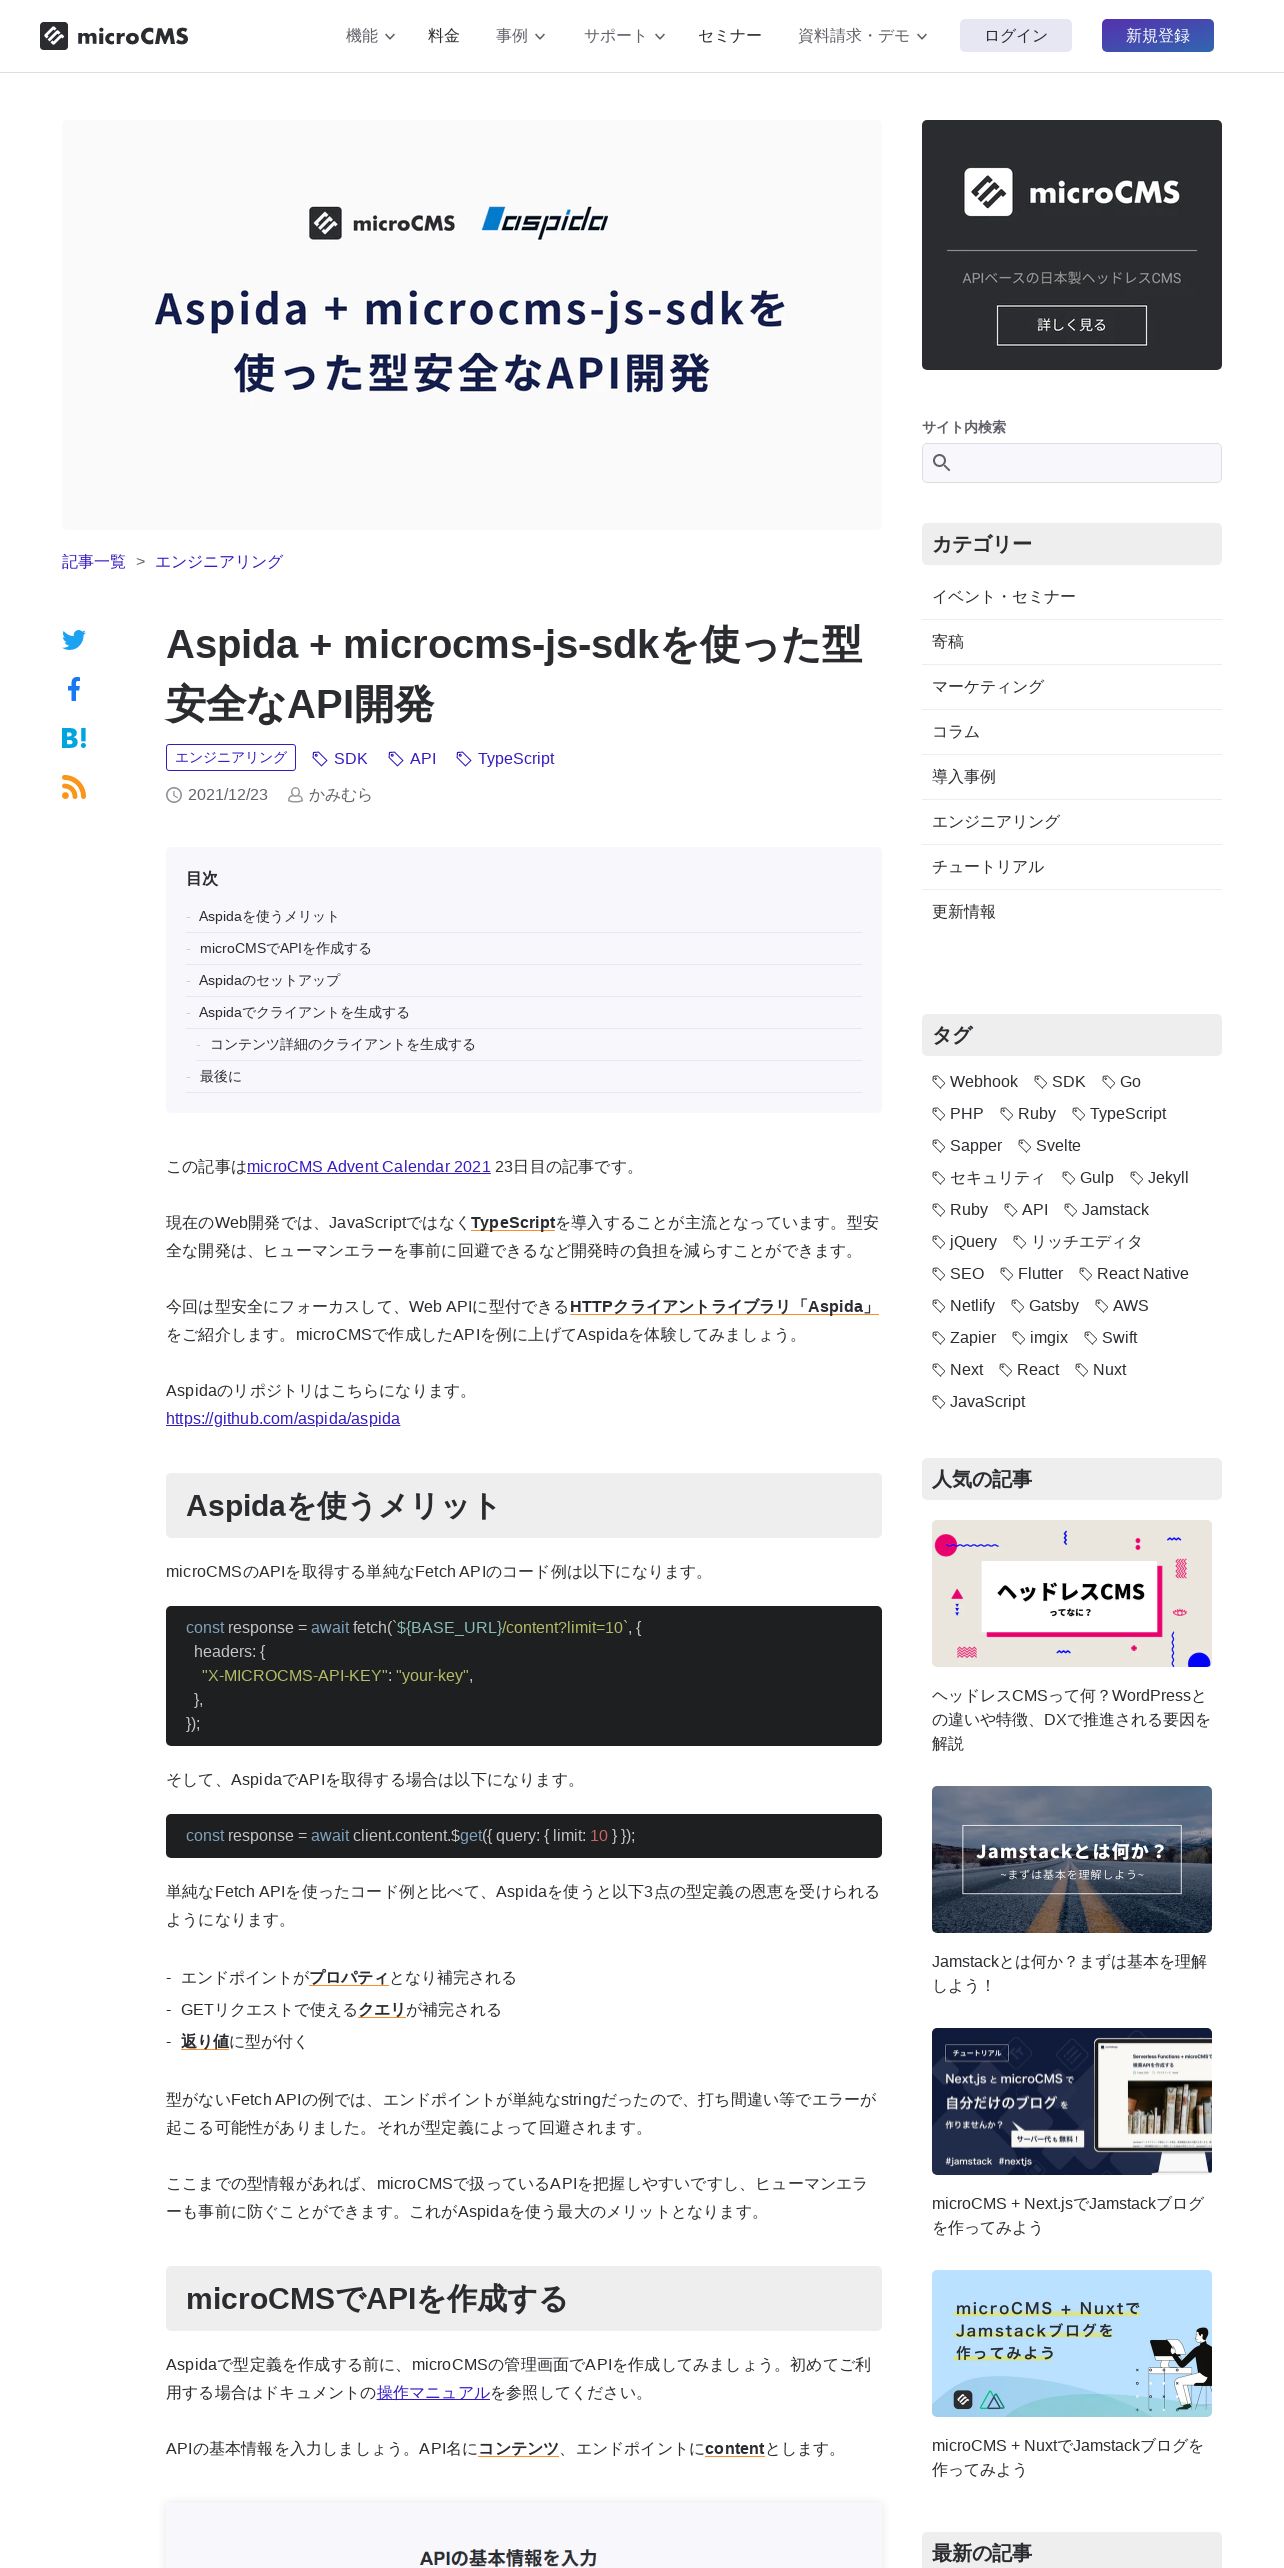Viewport: 1284px width, 2568px height.
Task: Click the microCMS logo in header
Action: [114, 36]
